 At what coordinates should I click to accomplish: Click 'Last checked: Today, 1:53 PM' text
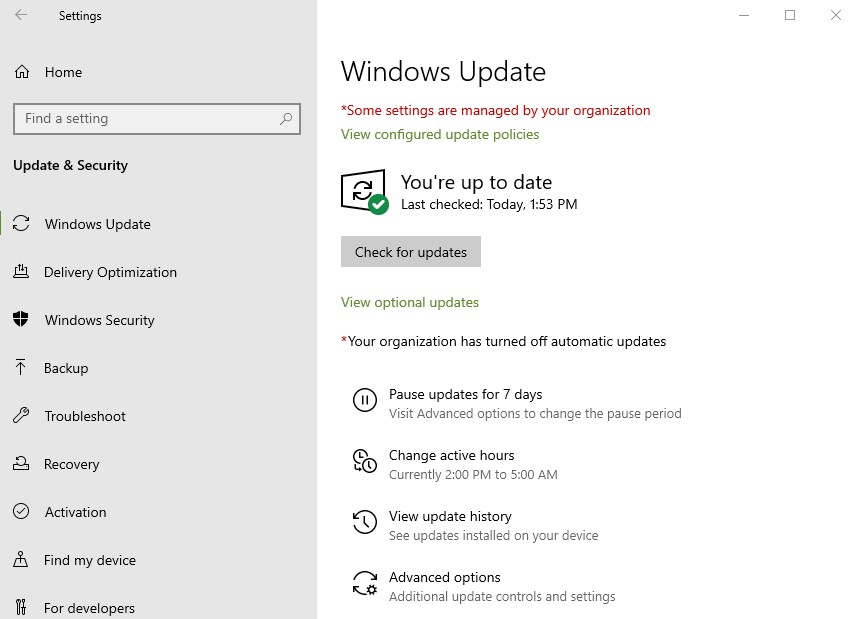(x=489, y=204)
